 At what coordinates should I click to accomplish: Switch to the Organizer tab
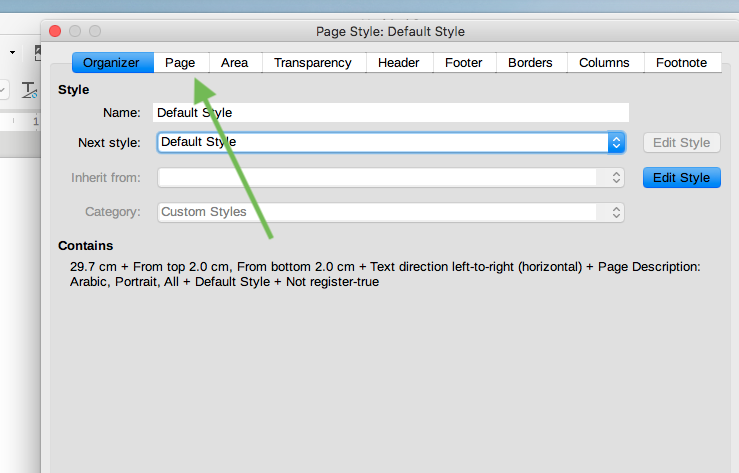pos(111,62)
